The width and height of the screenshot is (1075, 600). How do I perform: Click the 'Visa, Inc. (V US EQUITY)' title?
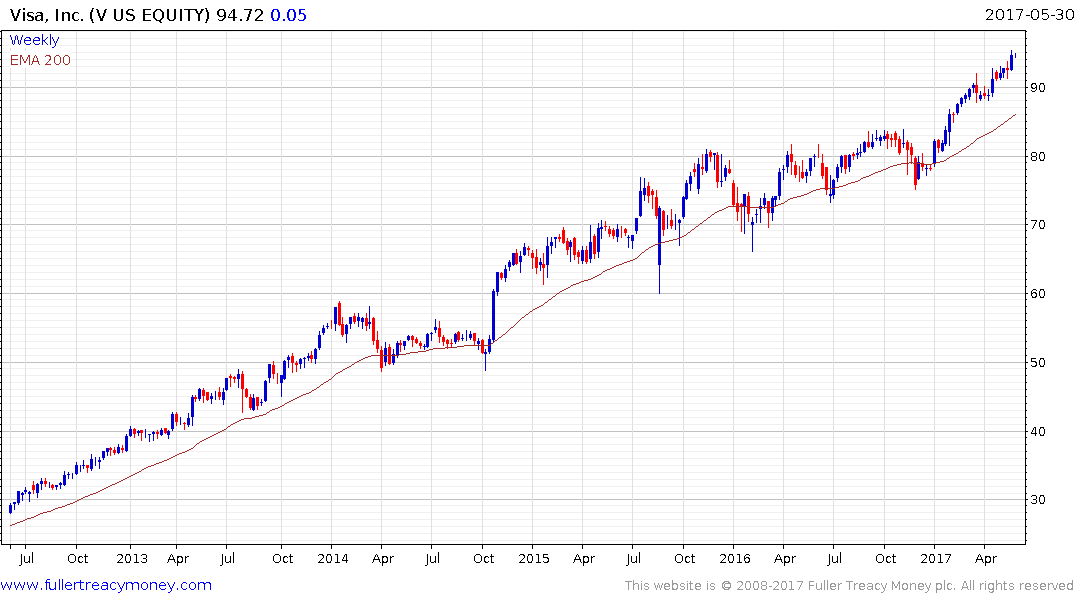110,15
